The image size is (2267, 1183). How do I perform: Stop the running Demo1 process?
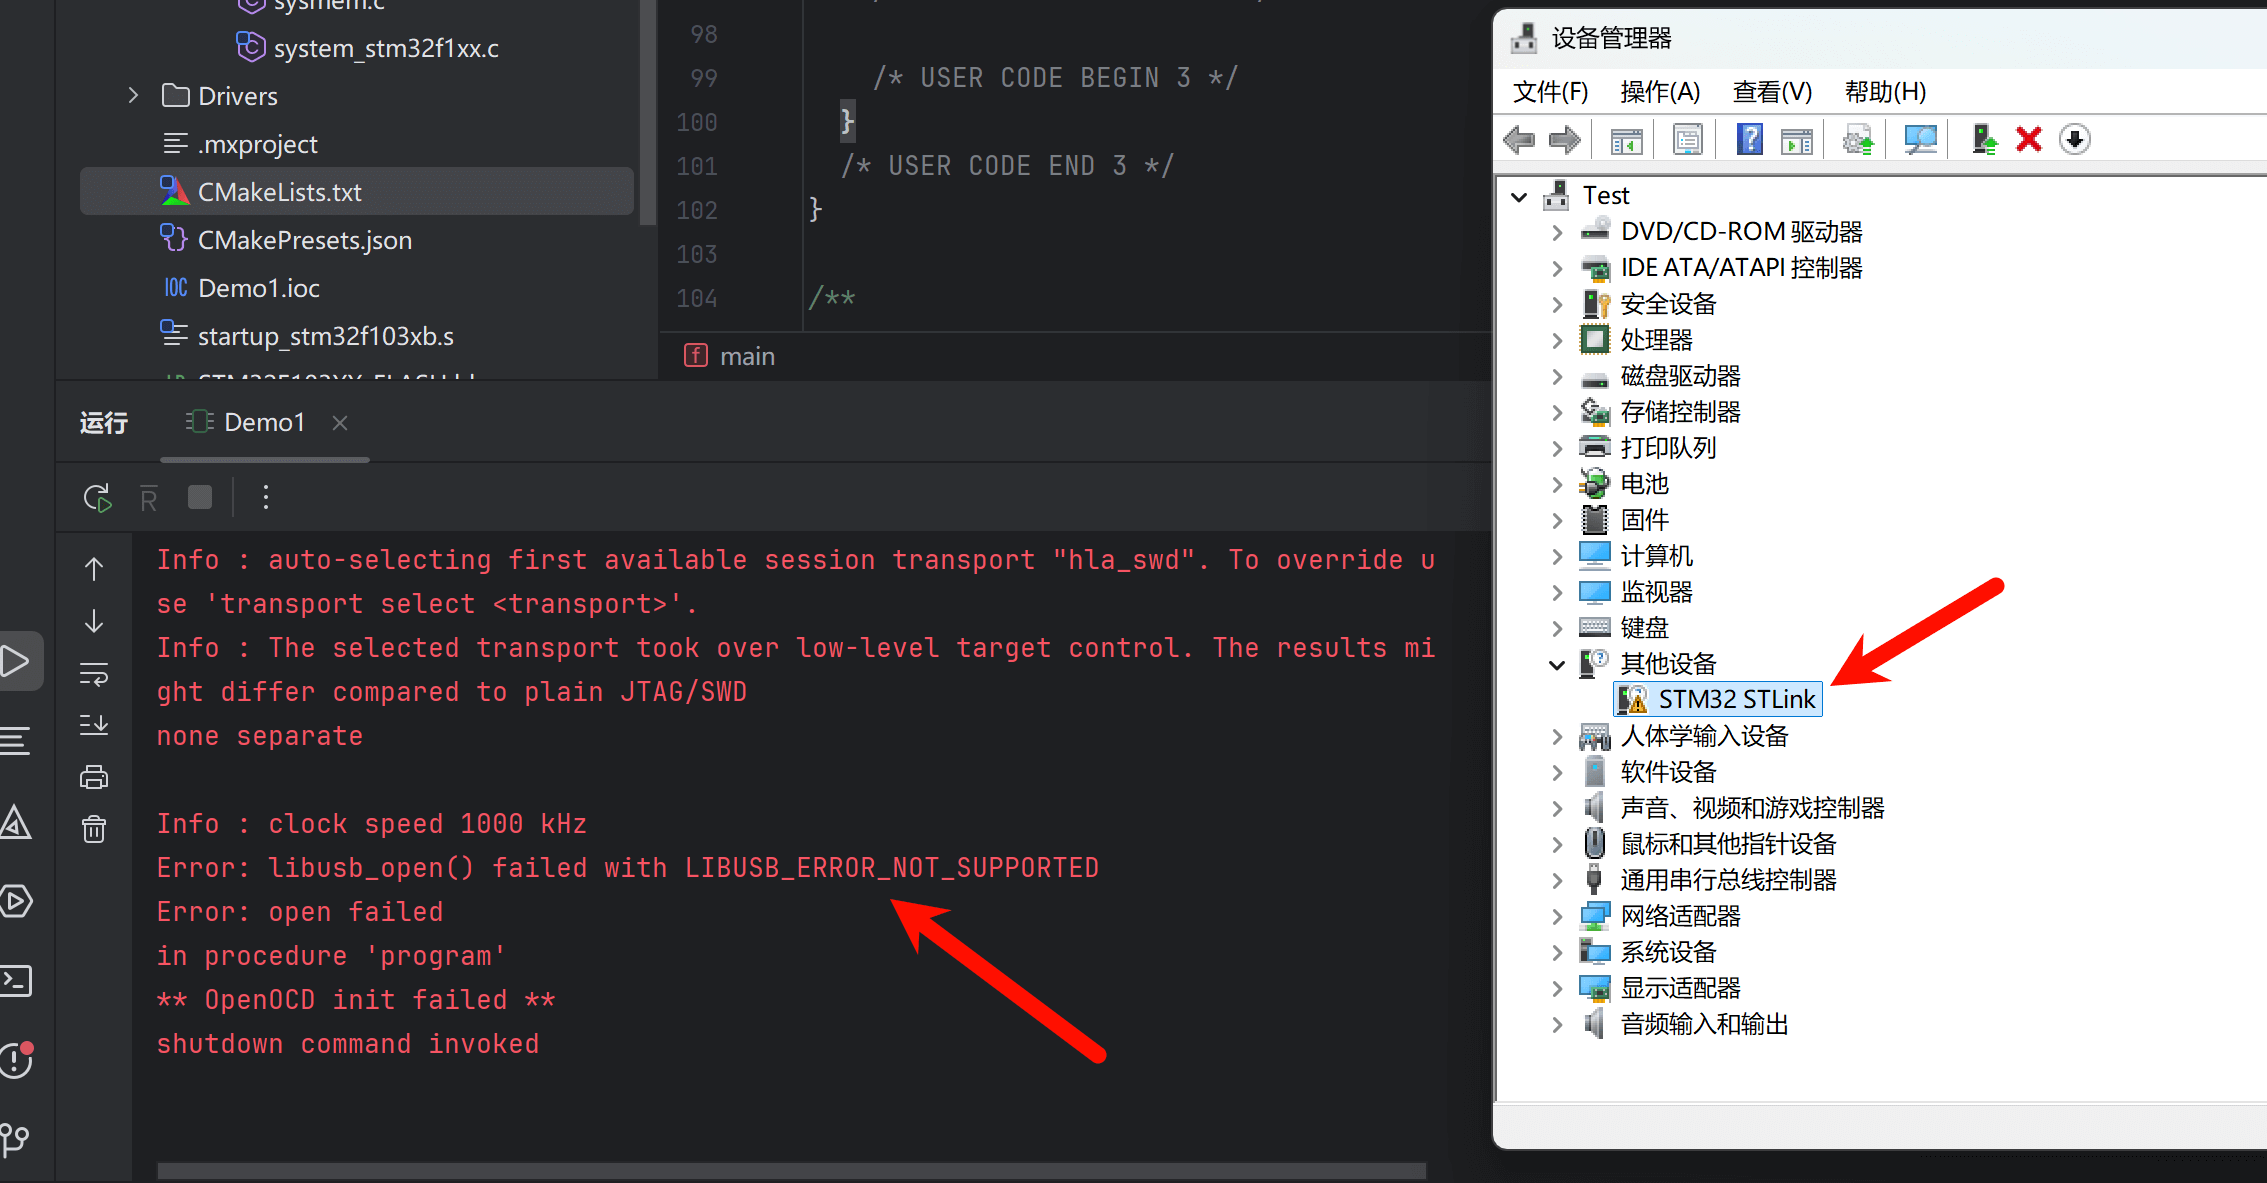click(x=200, y=497)
